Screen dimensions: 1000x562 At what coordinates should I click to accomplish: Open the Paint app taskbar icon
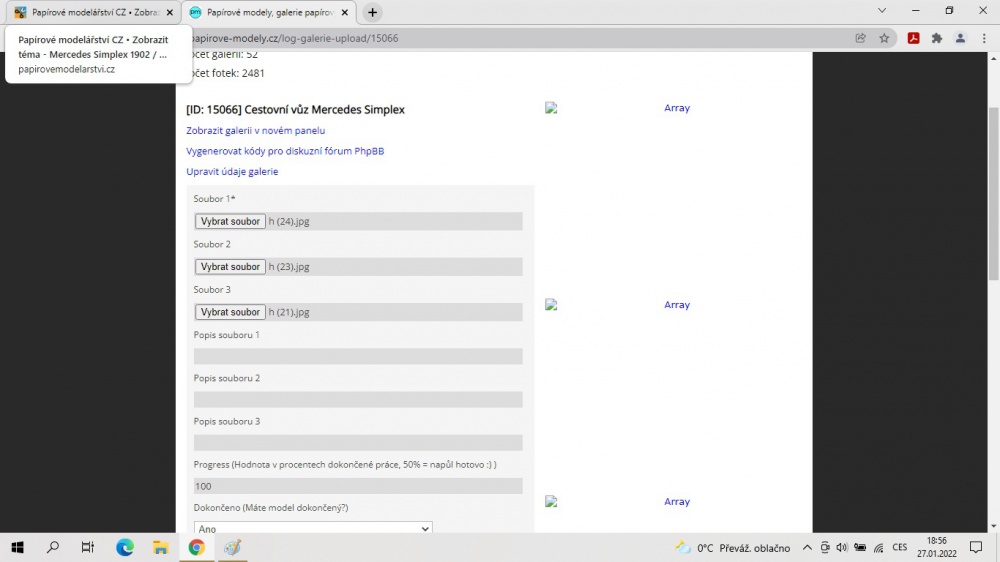[x=232, y=547]
